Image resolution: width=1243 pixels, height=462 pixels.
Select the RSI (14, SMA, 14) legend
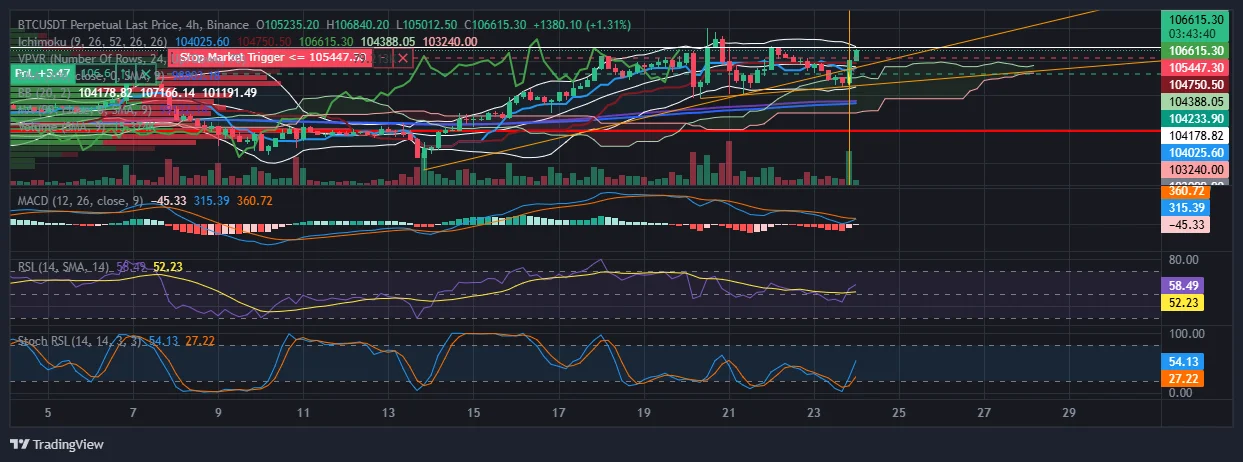pos(63,267)
